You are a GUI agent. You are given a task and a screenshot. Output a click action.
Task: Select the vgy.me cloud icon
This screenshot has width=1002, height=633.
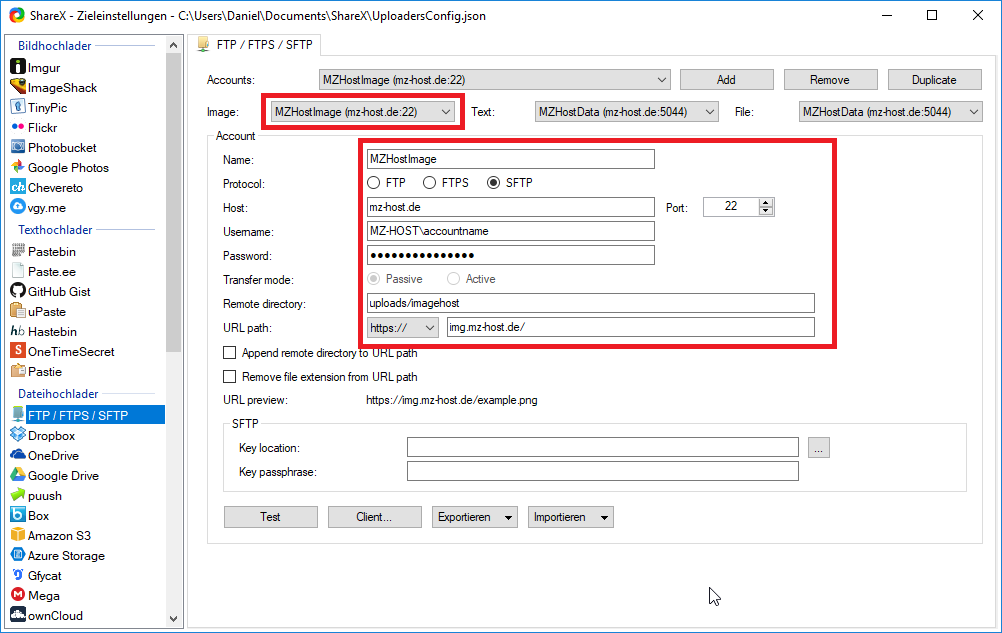coord(18,207)
